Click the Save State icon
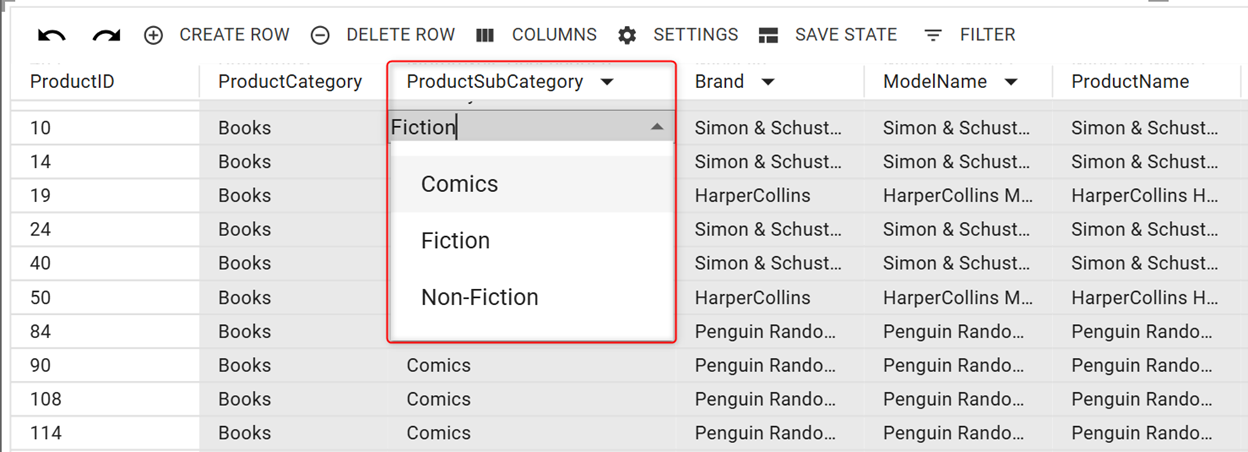Screen dimensions: 1248x452 click(x=768, y=36)
